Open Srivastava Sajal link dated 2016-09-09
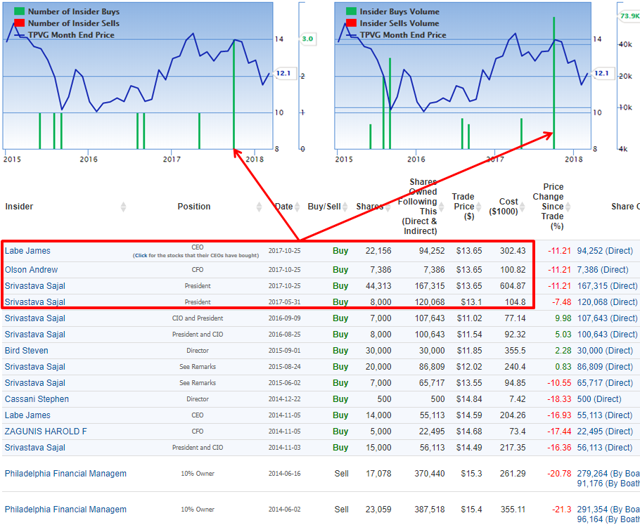Viewport: 640px width, 525px height. point(35,318)
